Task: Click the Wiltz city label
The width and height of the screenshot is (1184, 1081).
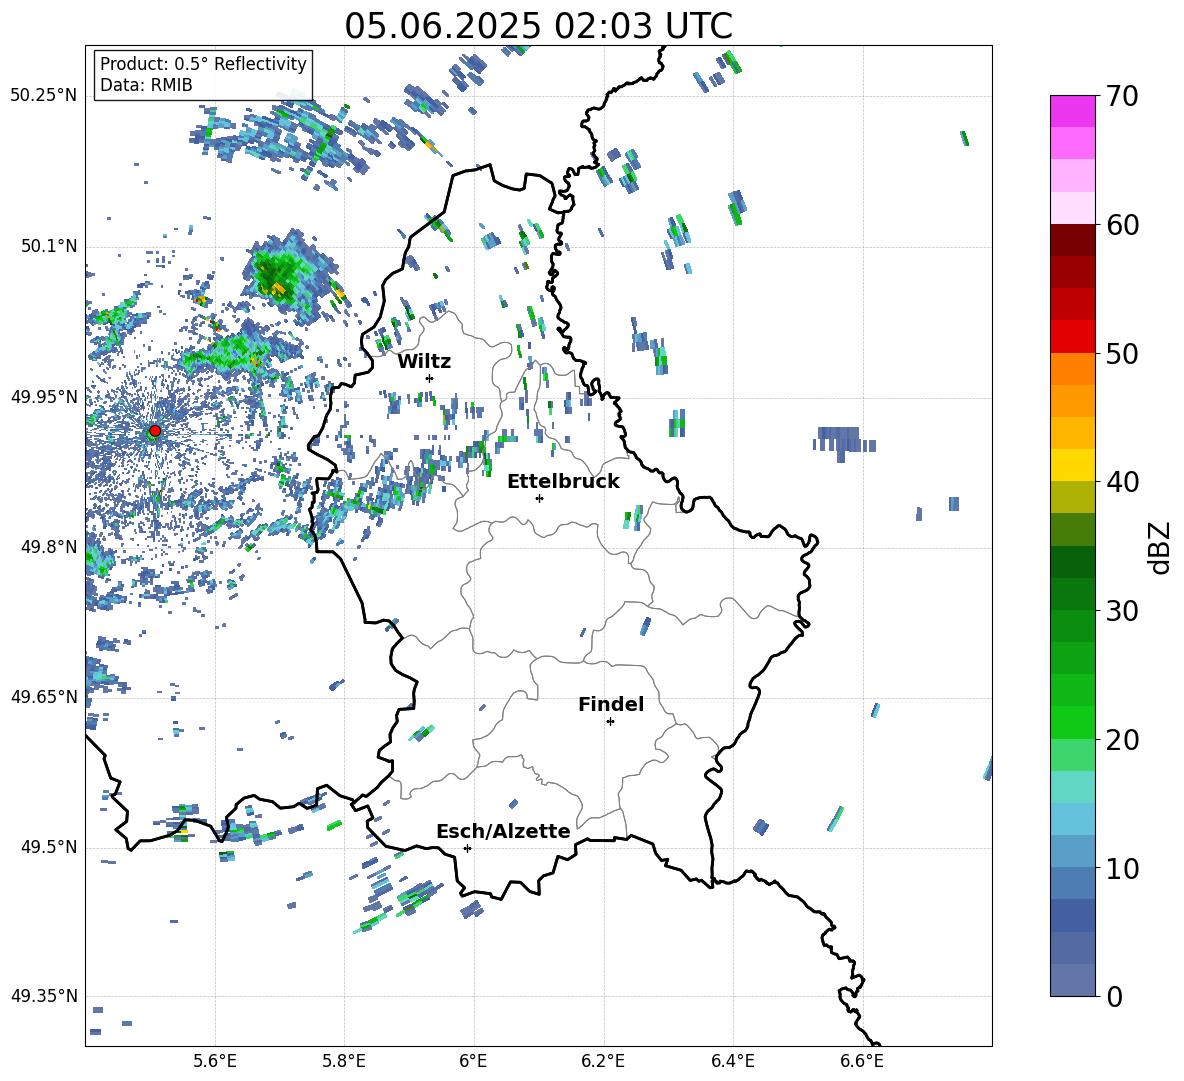Action: (424, 362)
